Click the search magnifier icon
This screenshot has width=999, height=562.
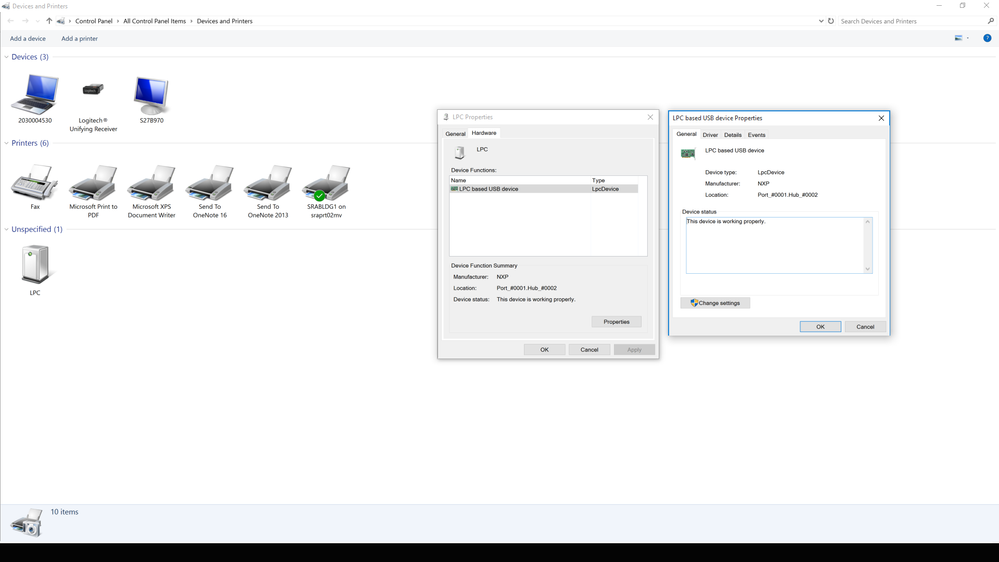(991, 21)
